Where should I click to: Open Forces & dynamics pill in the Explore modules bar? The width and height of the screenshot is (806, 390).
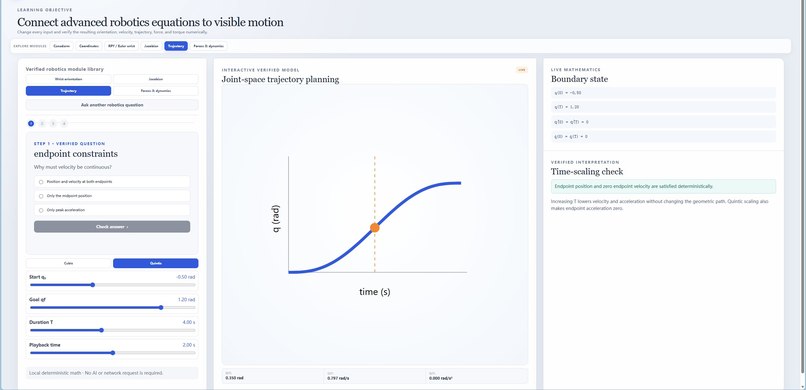(x=208, y=46)
